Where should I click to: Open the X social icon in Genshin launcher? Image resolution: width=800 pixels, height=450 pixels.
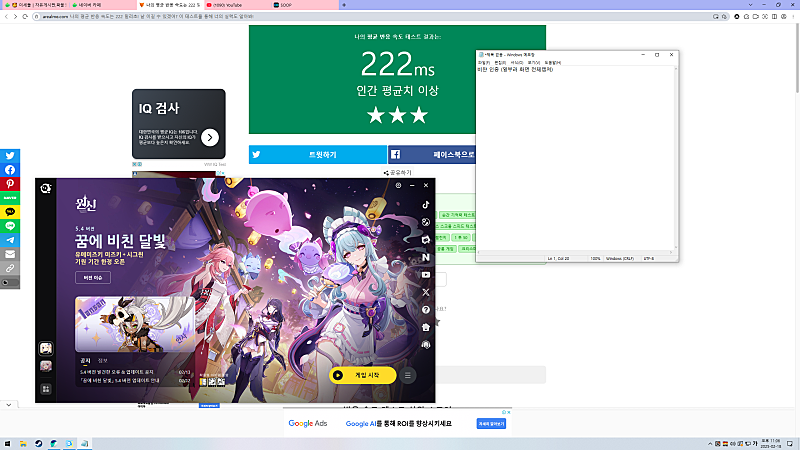(x=426, y=292)
